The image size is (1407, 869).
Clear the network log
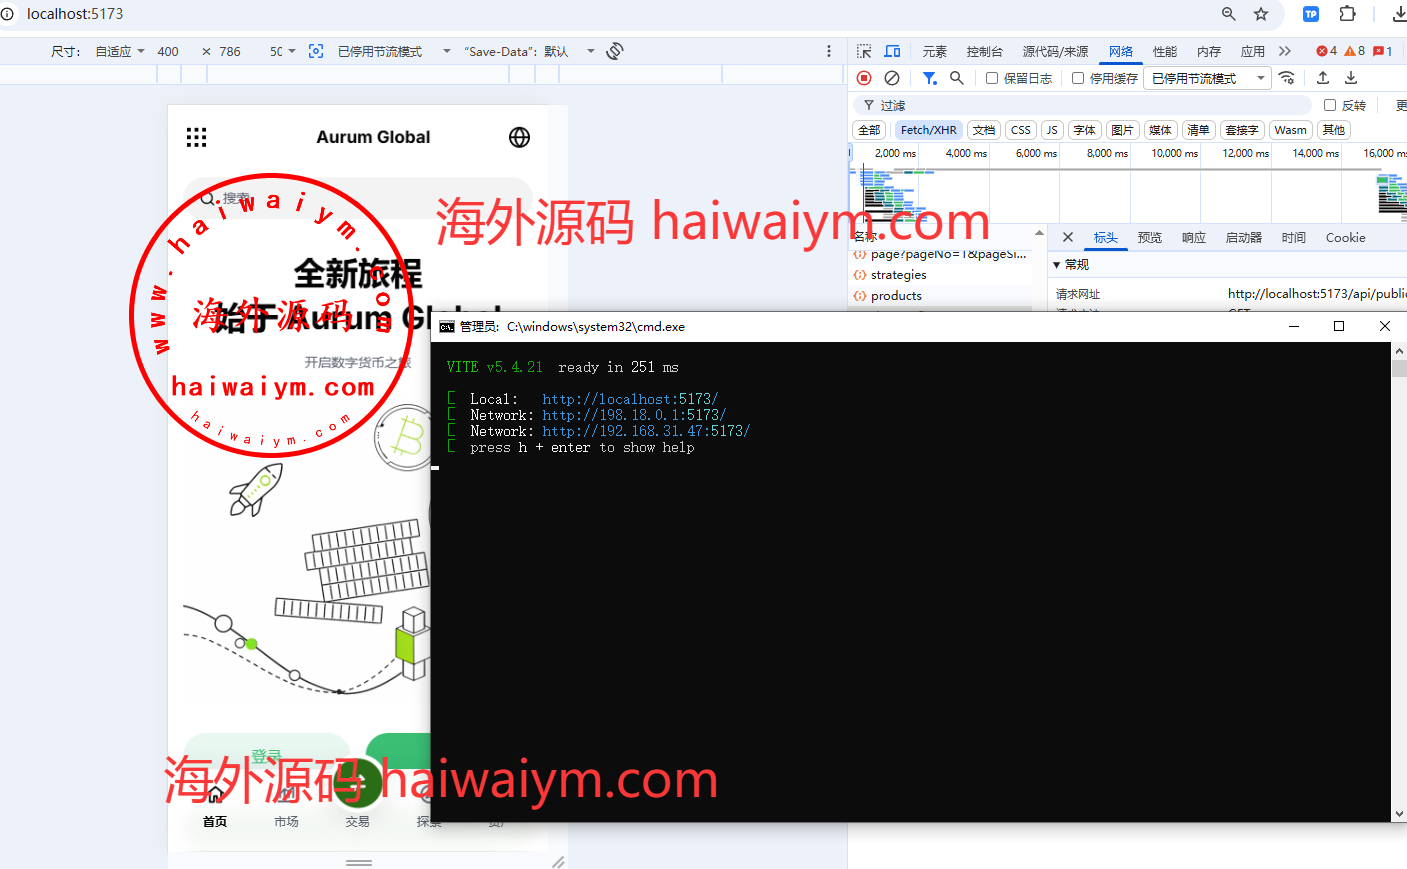pos(892,78)
